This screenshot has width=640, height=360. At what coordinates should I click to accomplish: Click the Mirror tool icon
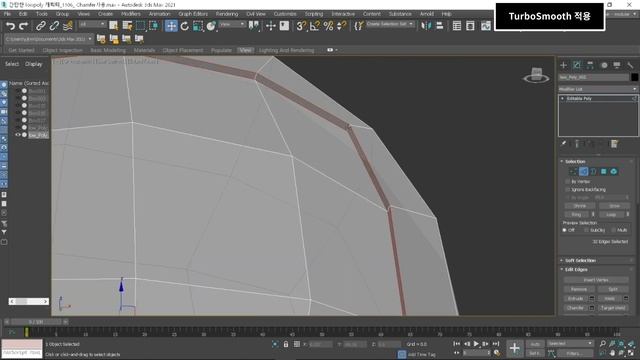coord(426,26)
